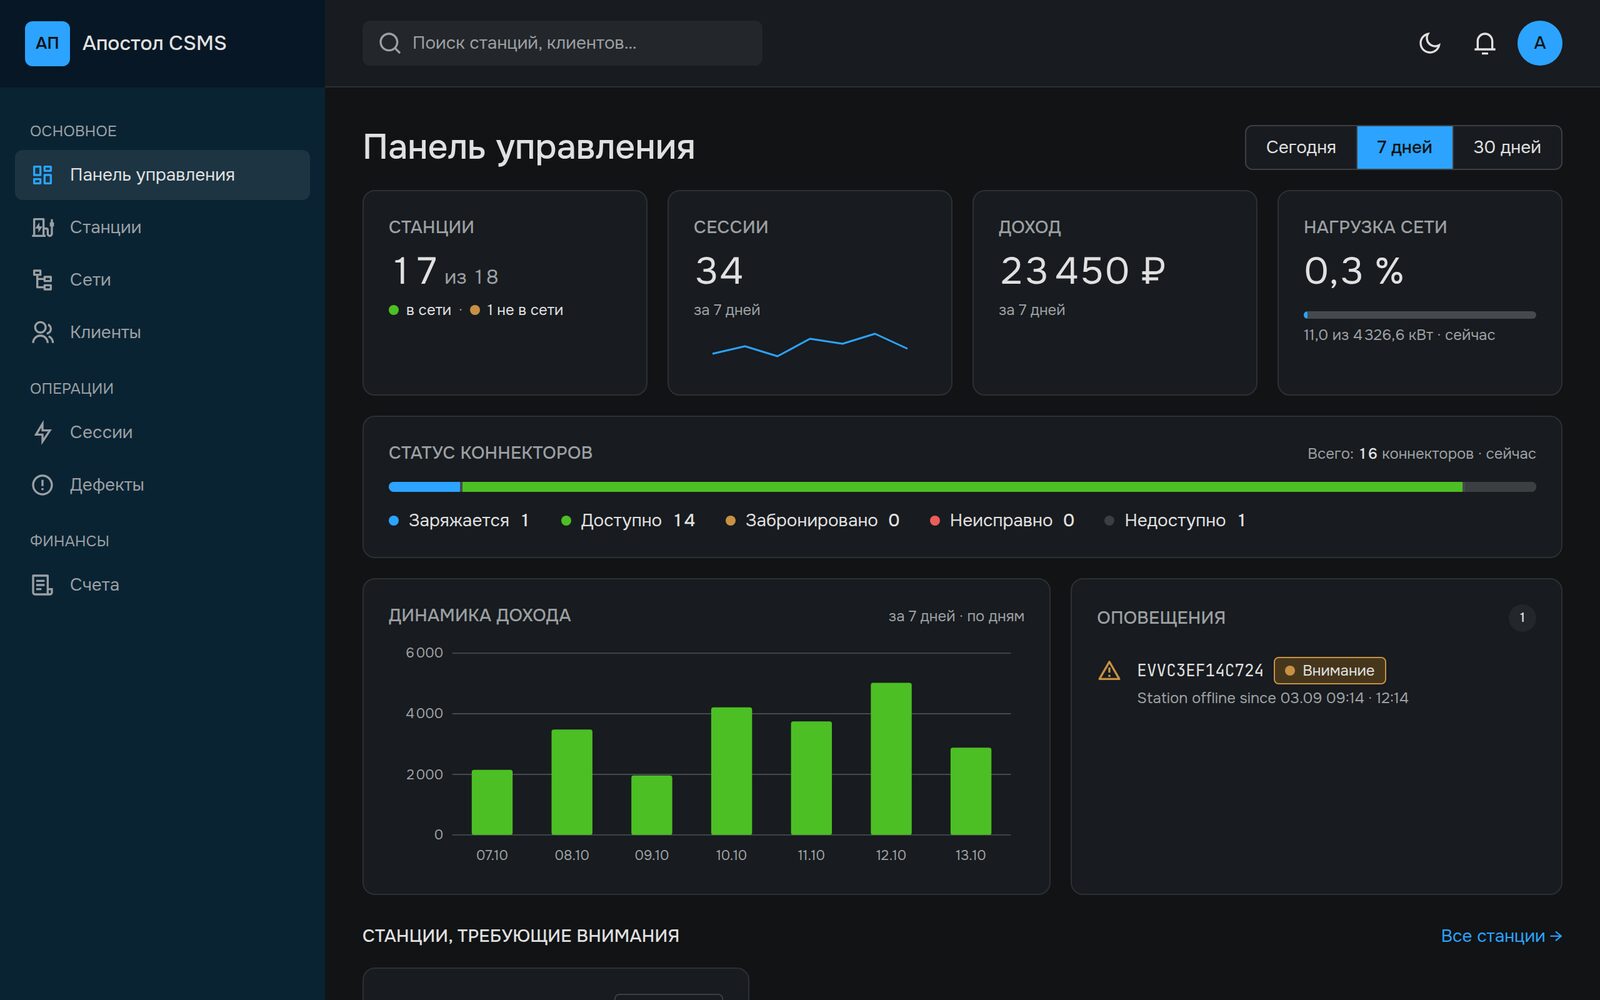Screen dimensions: 1600x1000
Task: Click the notifications count badge '1'
Action: point(1522,617)
